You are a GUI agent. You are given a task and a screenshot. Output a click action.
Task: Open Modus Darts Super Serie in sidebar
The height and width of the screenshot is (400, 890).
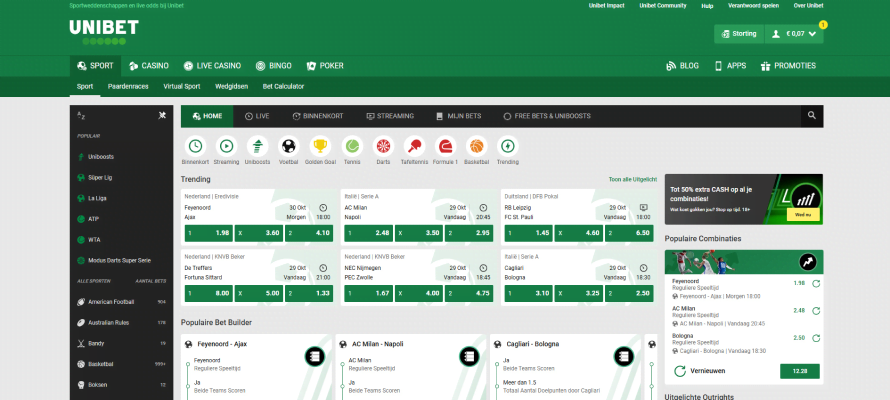(121, 260)
